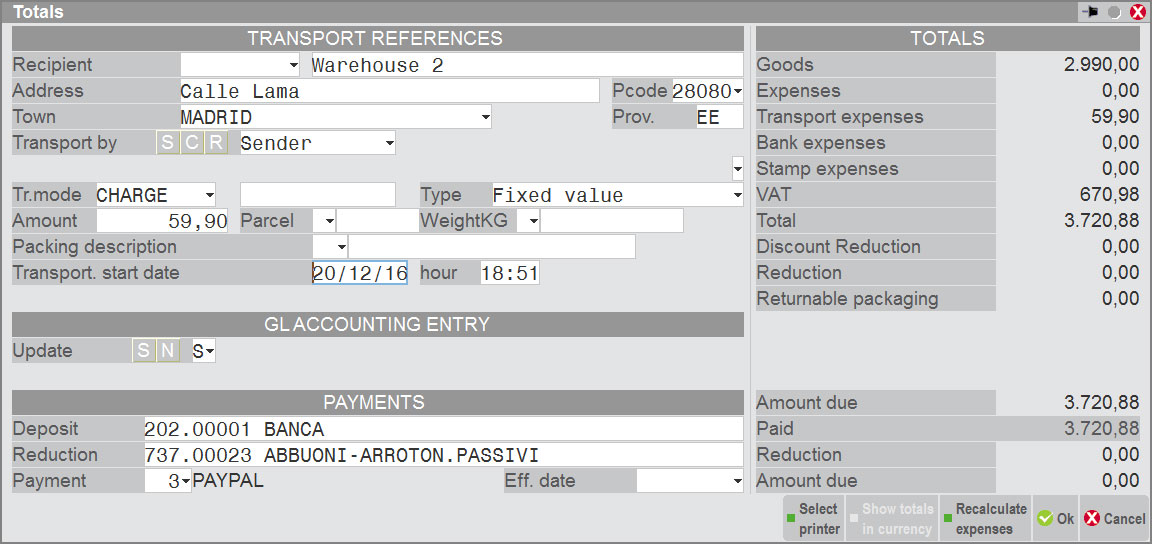The image size is (1152, 544).
Task: Toggle N option in GL Update
Action: coord(168,351)
